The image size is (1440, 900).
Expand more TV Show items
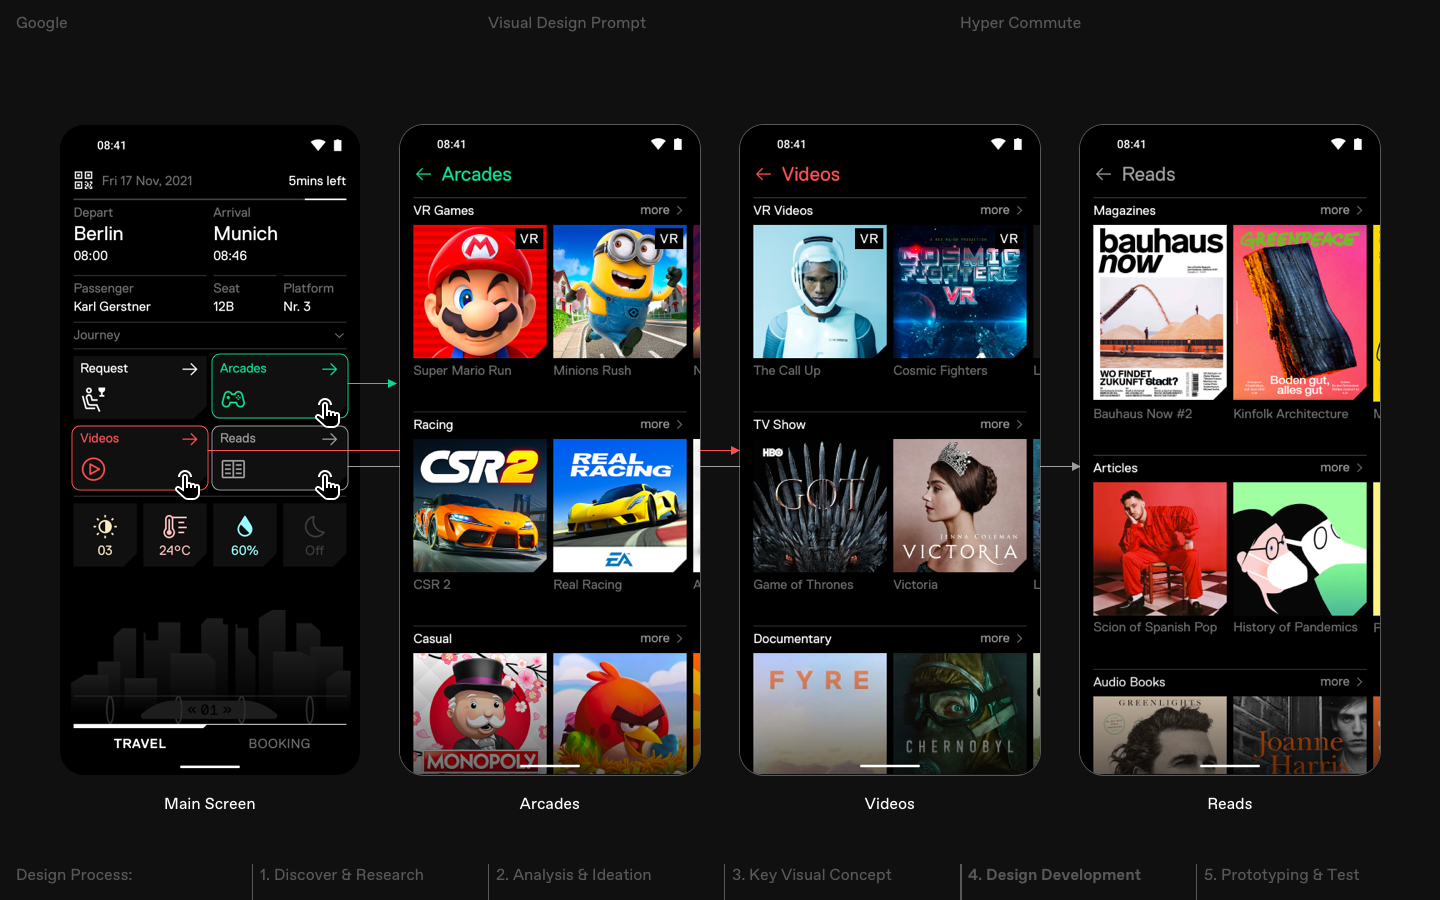coord(1002,424)
